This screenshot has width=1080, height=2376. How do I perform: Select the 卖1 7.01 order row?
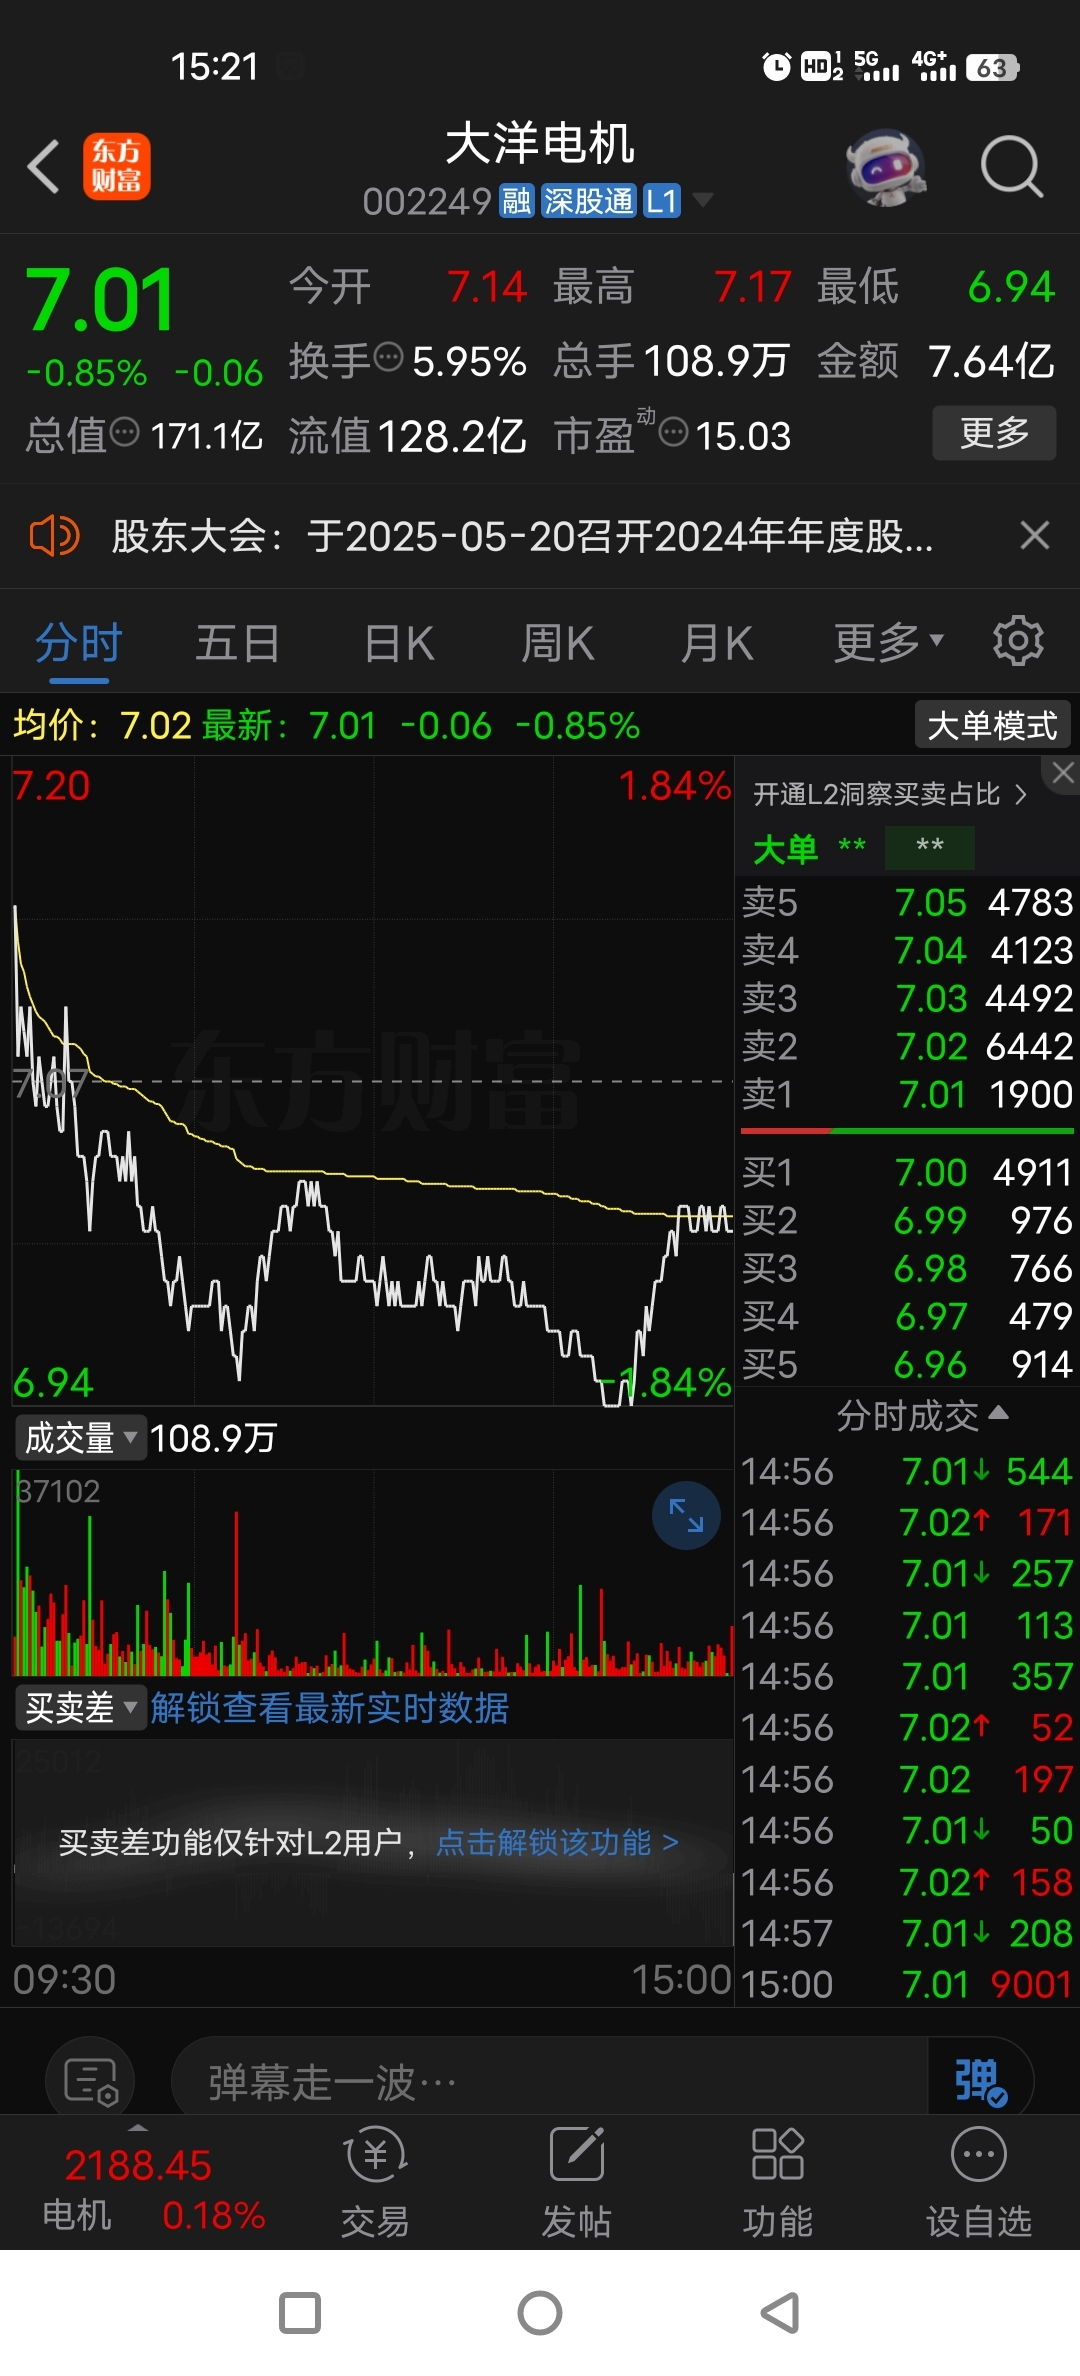pyautogui.click(x=907, y=1095)
